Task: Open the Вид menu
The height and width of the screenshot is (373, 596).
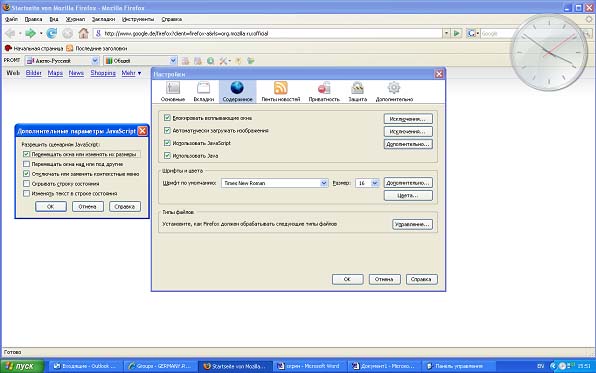Action: [x=54, y=19]
